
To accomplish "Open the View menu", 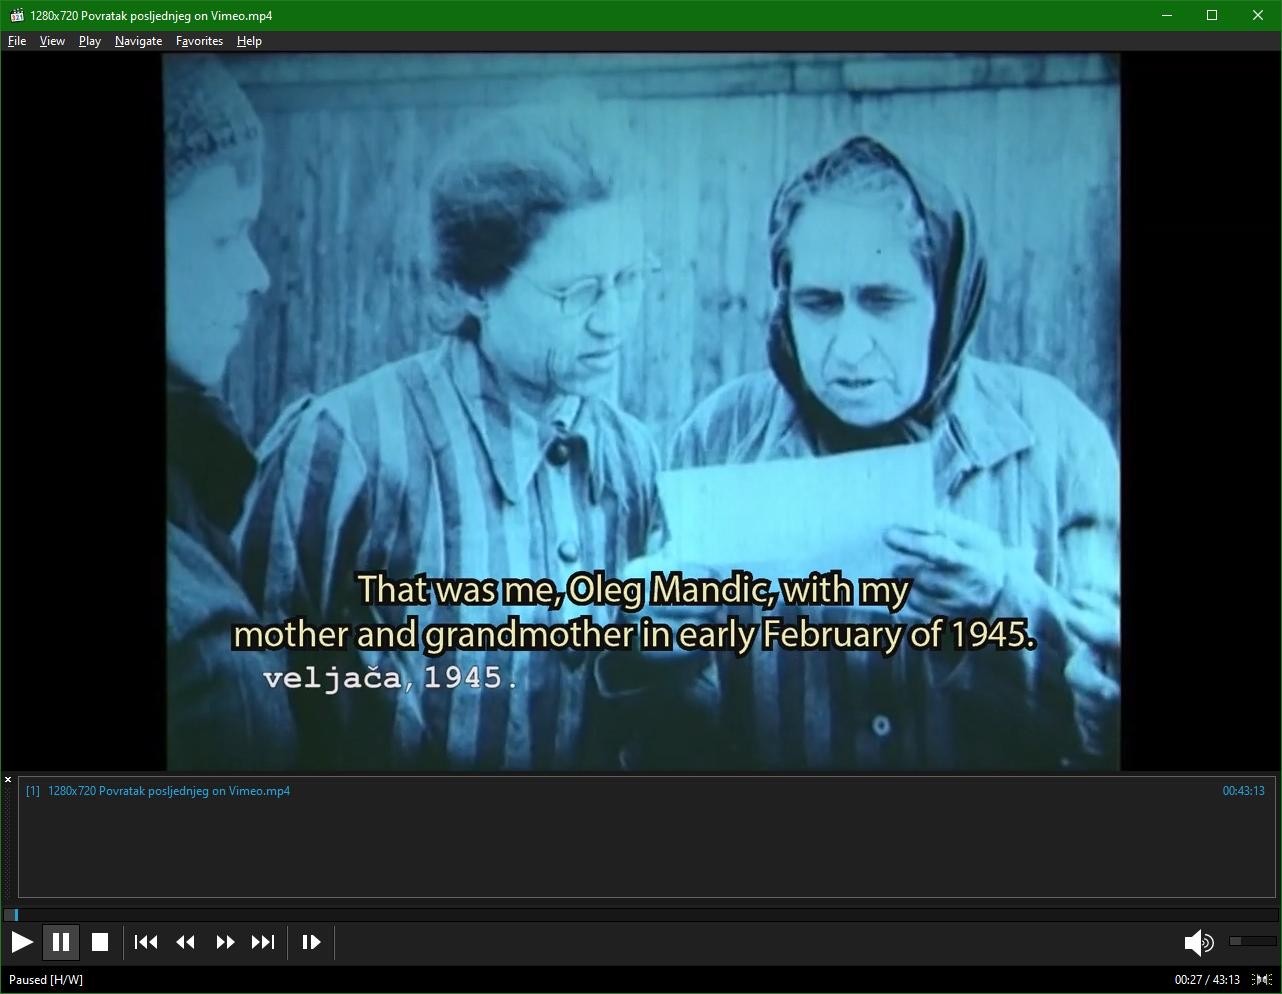I will 52,41.
